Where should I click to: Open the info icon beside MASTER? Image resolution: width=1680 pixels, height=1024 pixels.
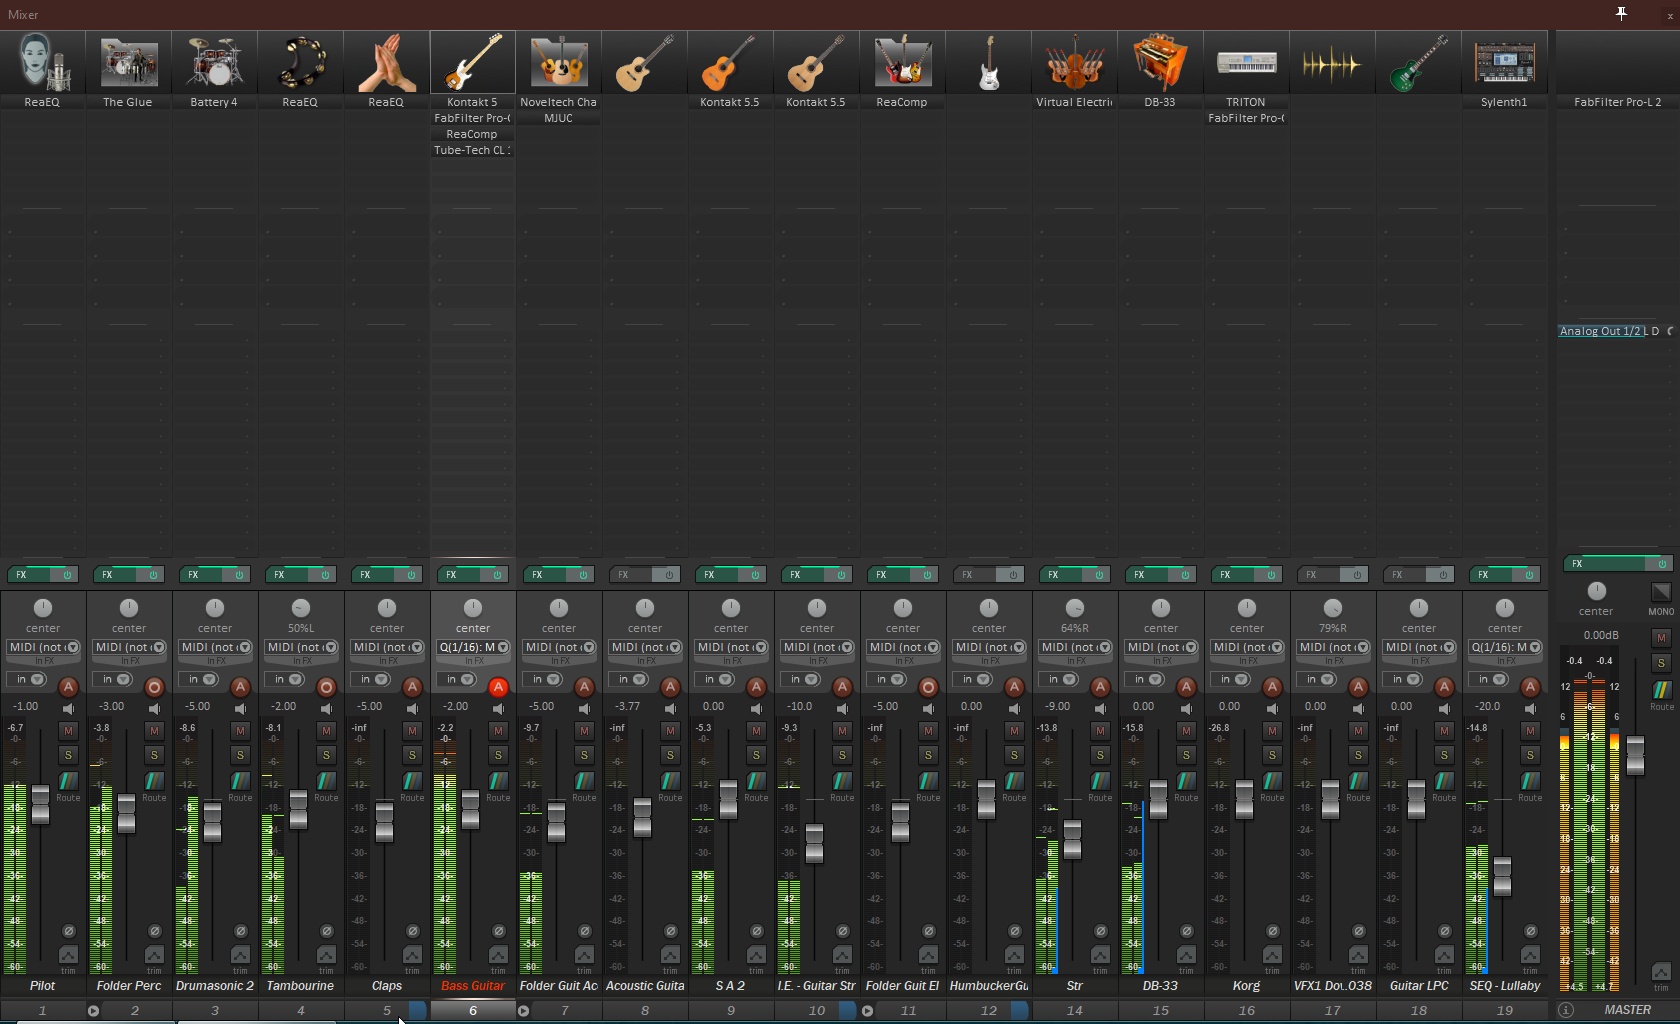point(1566,1010)
